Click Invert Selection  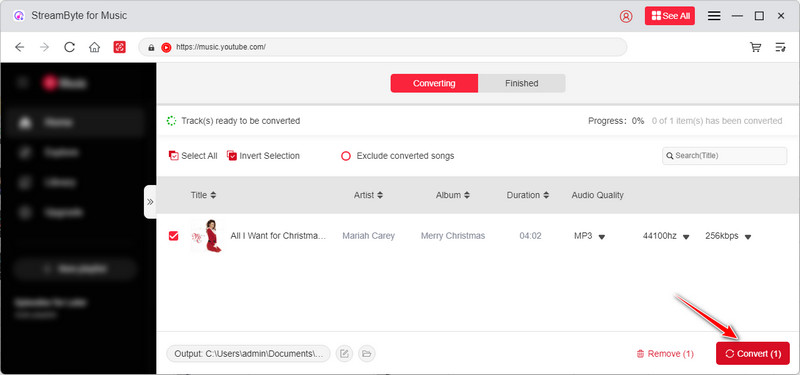(x=263, y=156)
